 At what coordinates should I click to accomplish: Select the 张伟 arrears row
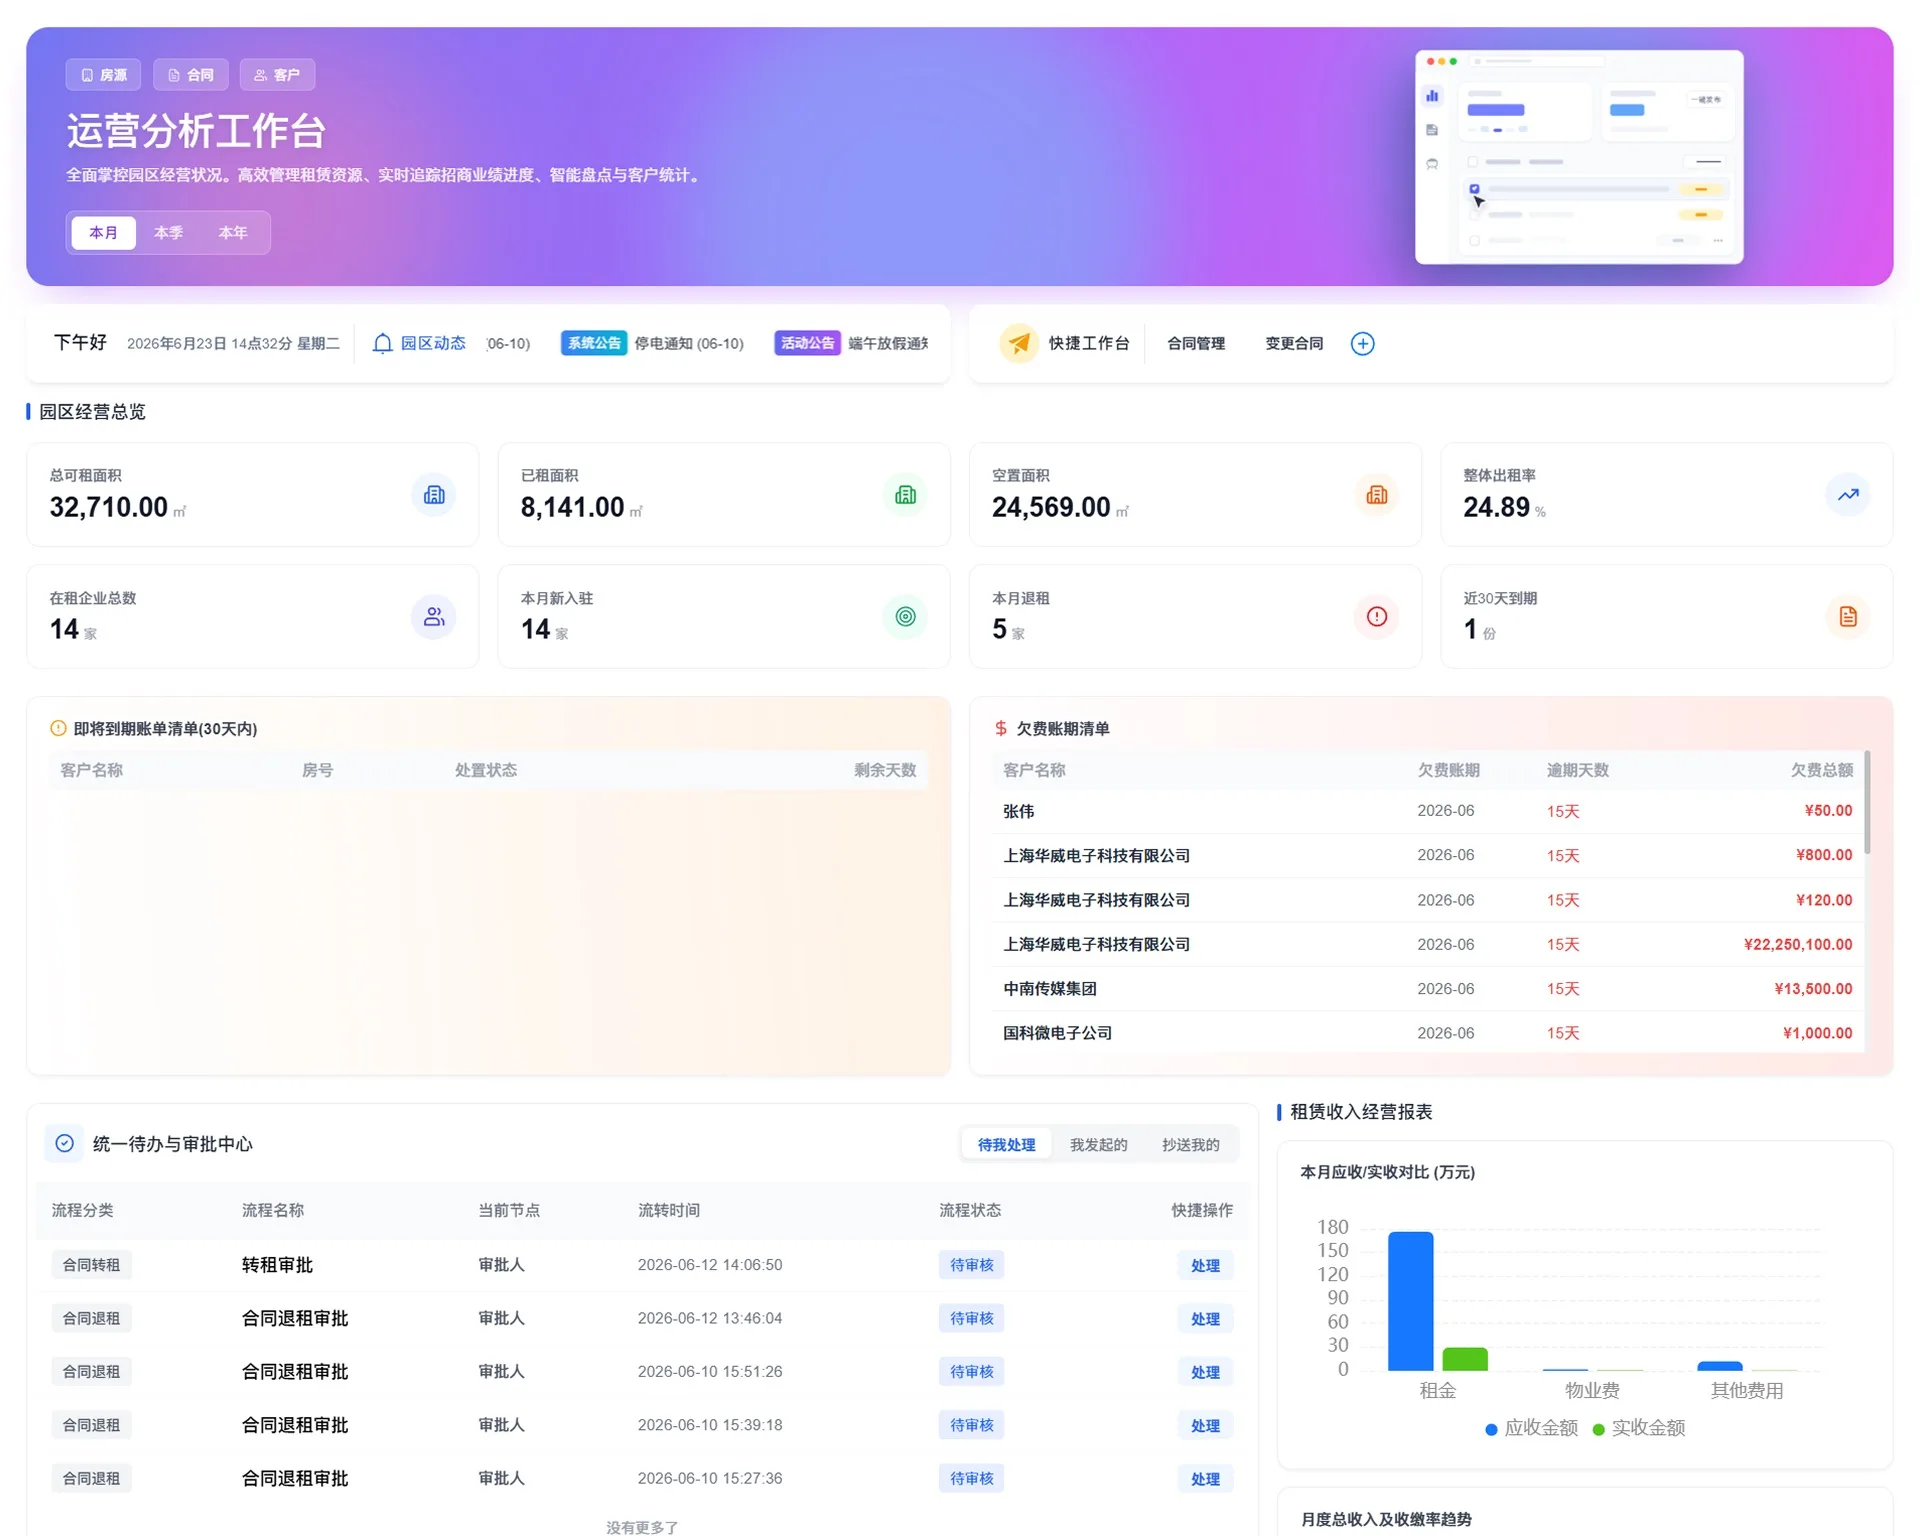coord(1427,811)
